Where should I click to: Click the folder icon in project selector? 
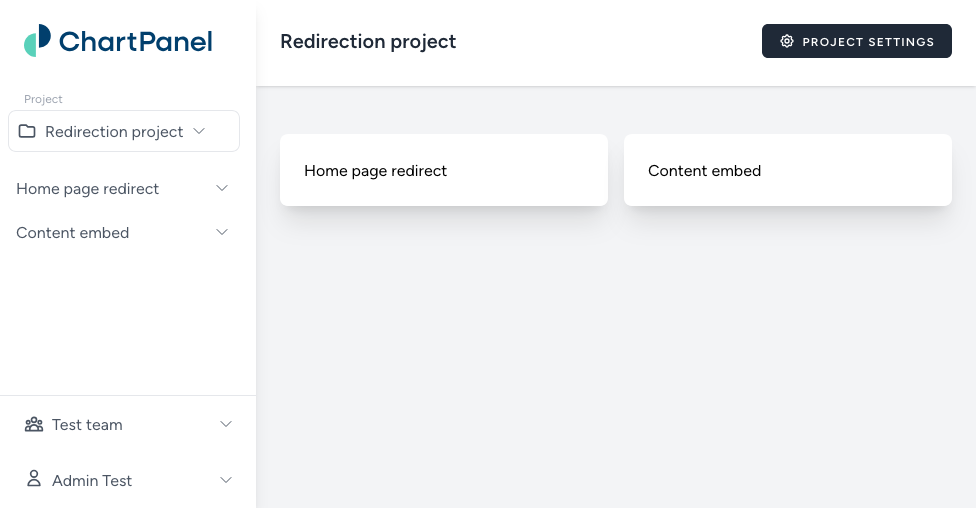coord(27,131)
